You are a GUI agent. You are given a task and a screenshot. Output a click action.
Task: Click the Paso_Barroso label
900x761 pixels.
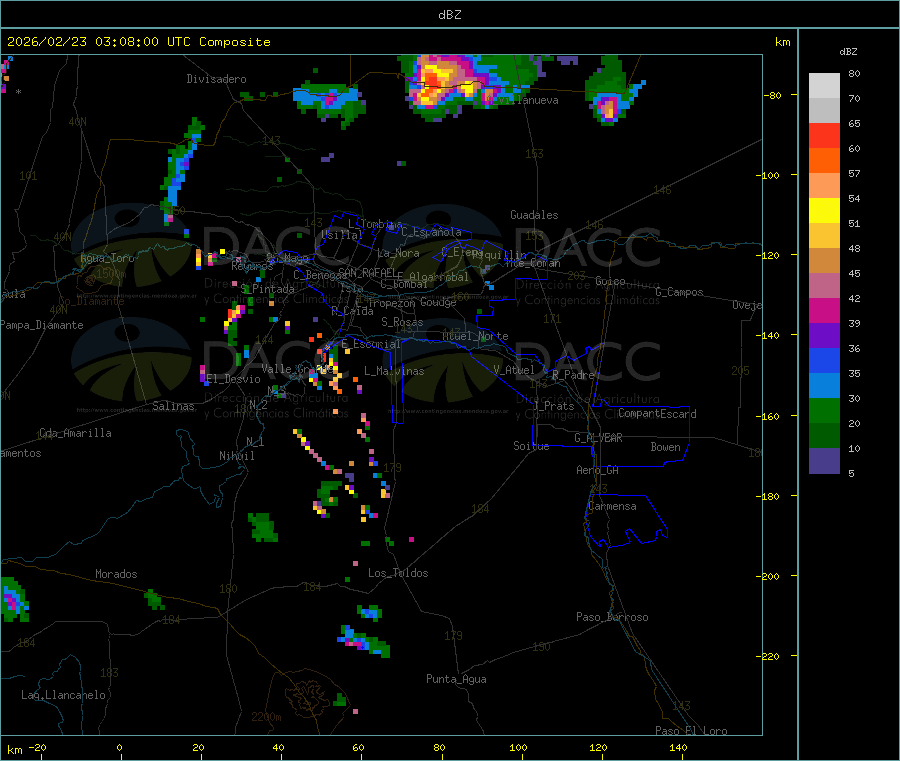(x=612, y=617)
